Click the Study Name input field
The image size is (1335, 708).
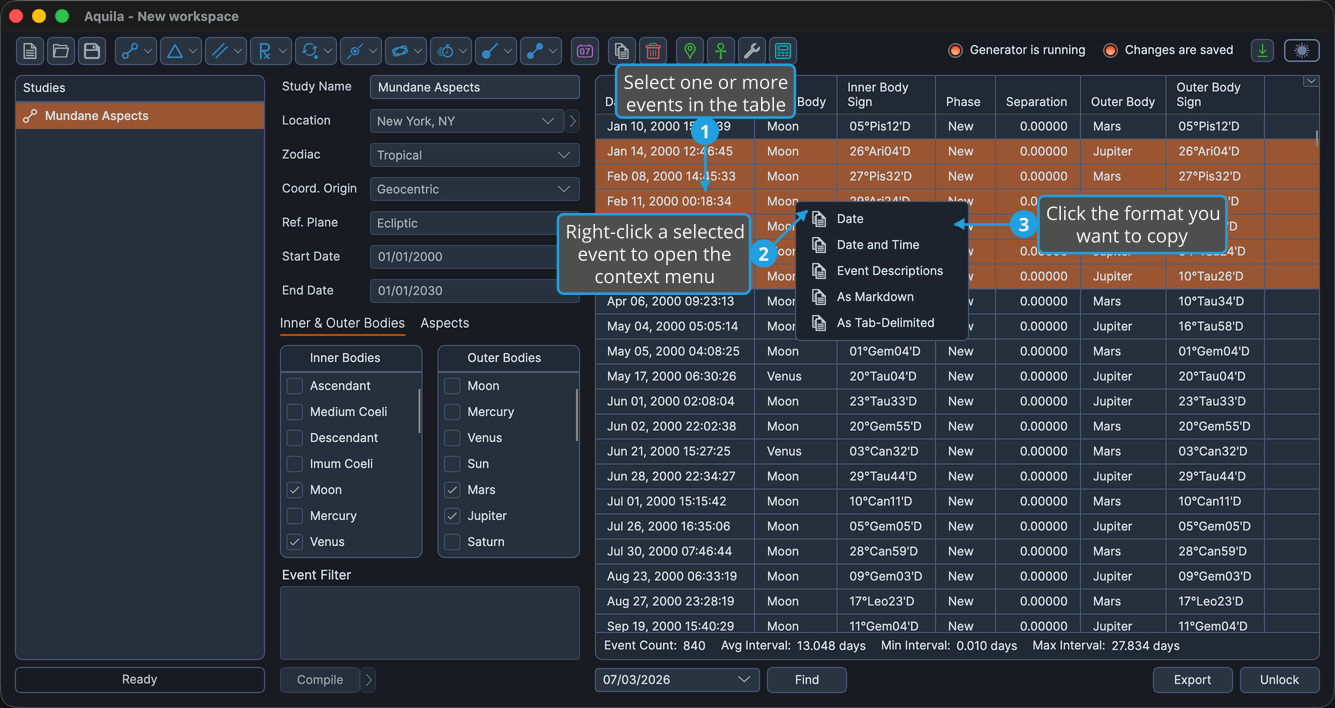(475, 87)
